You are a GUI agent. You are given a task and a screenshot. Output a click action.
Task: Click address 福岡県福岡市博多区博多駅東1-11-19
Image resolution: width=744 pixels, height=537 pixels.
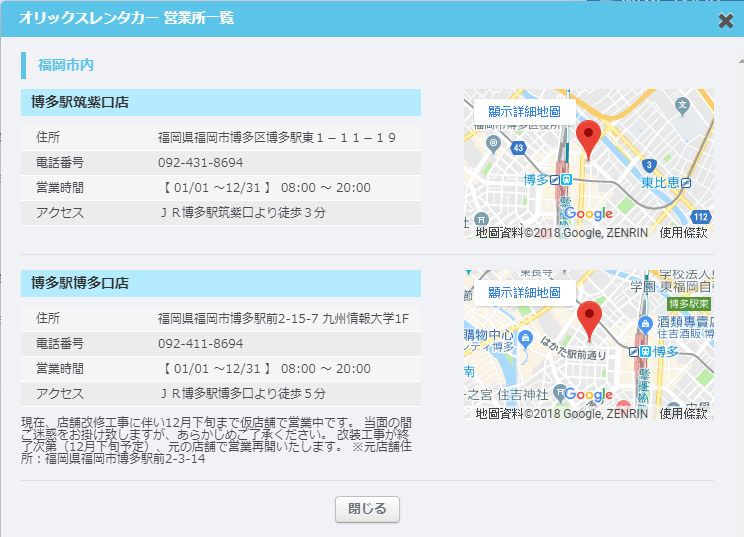(x=277, y=138)
